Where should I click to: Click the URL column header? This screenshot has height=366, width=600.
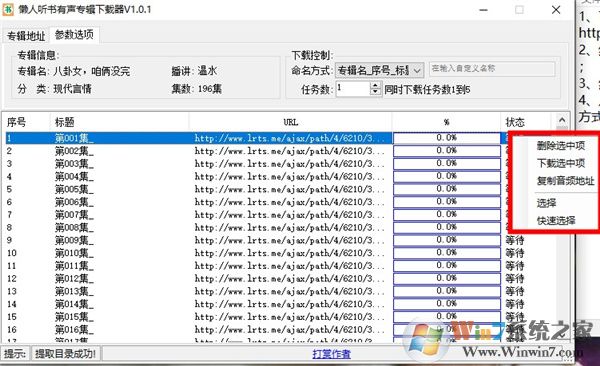coord(290,122)
